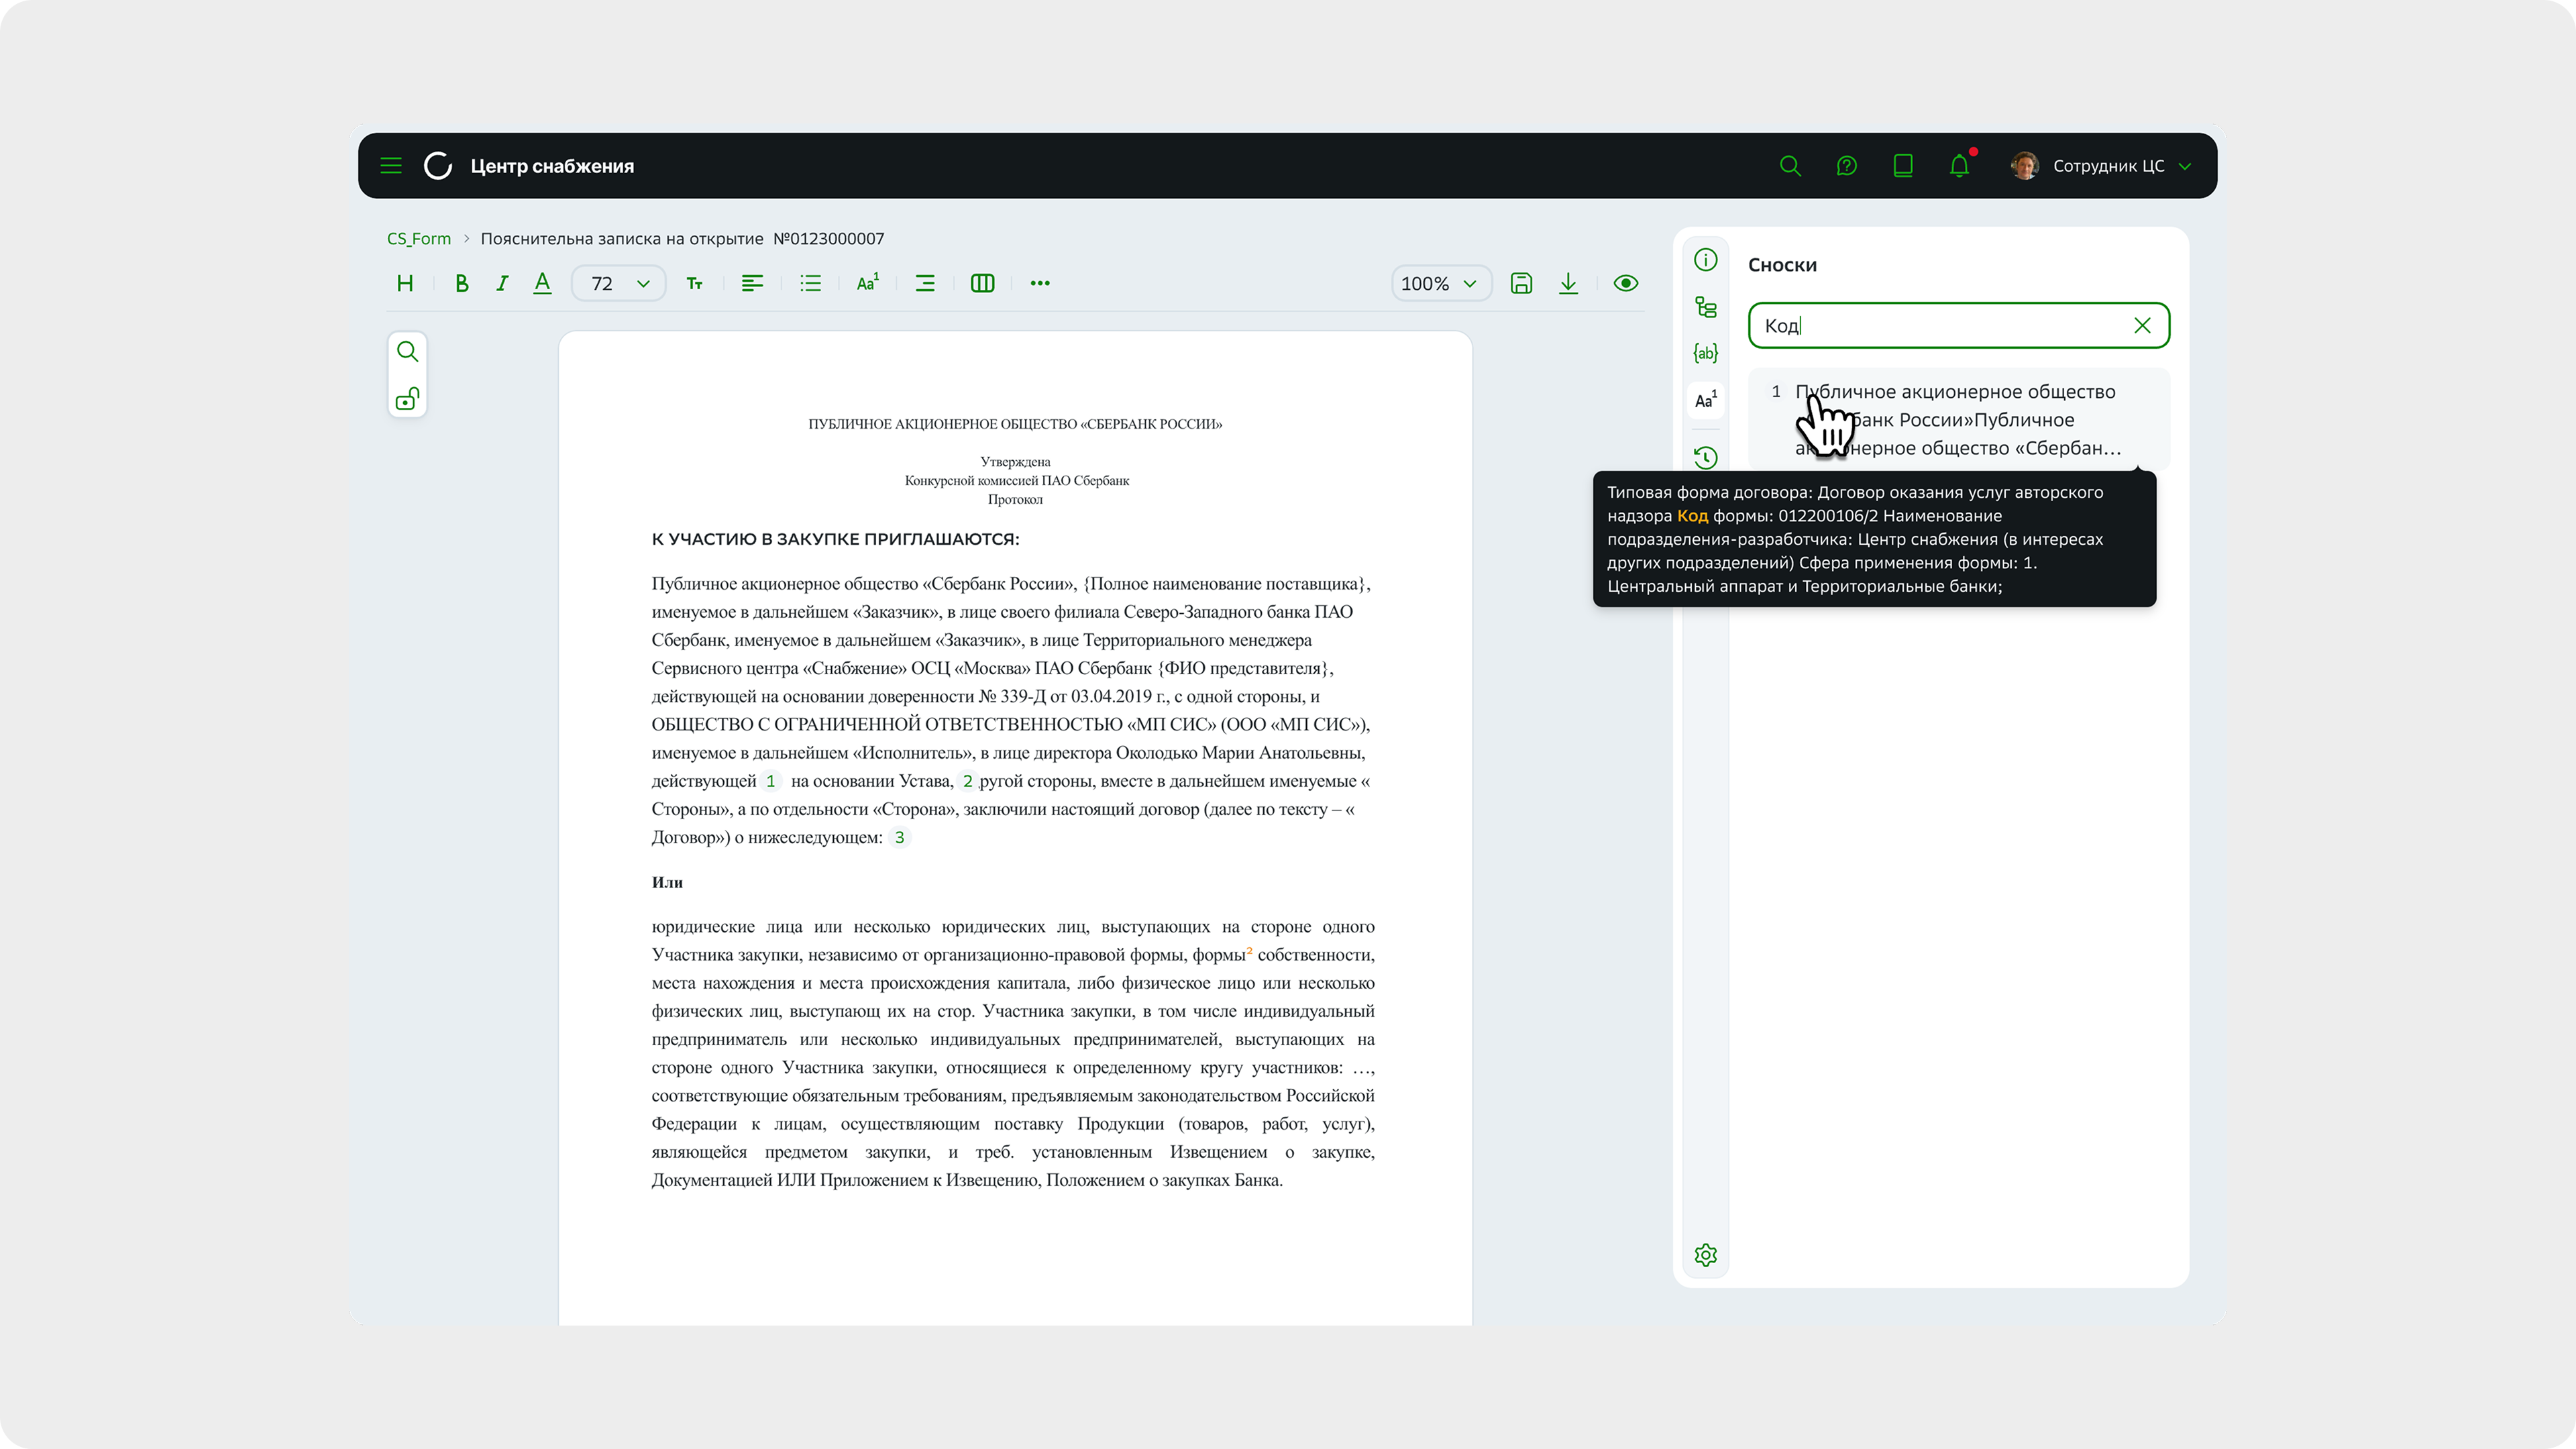Open text color picker icon

[542, 283]
